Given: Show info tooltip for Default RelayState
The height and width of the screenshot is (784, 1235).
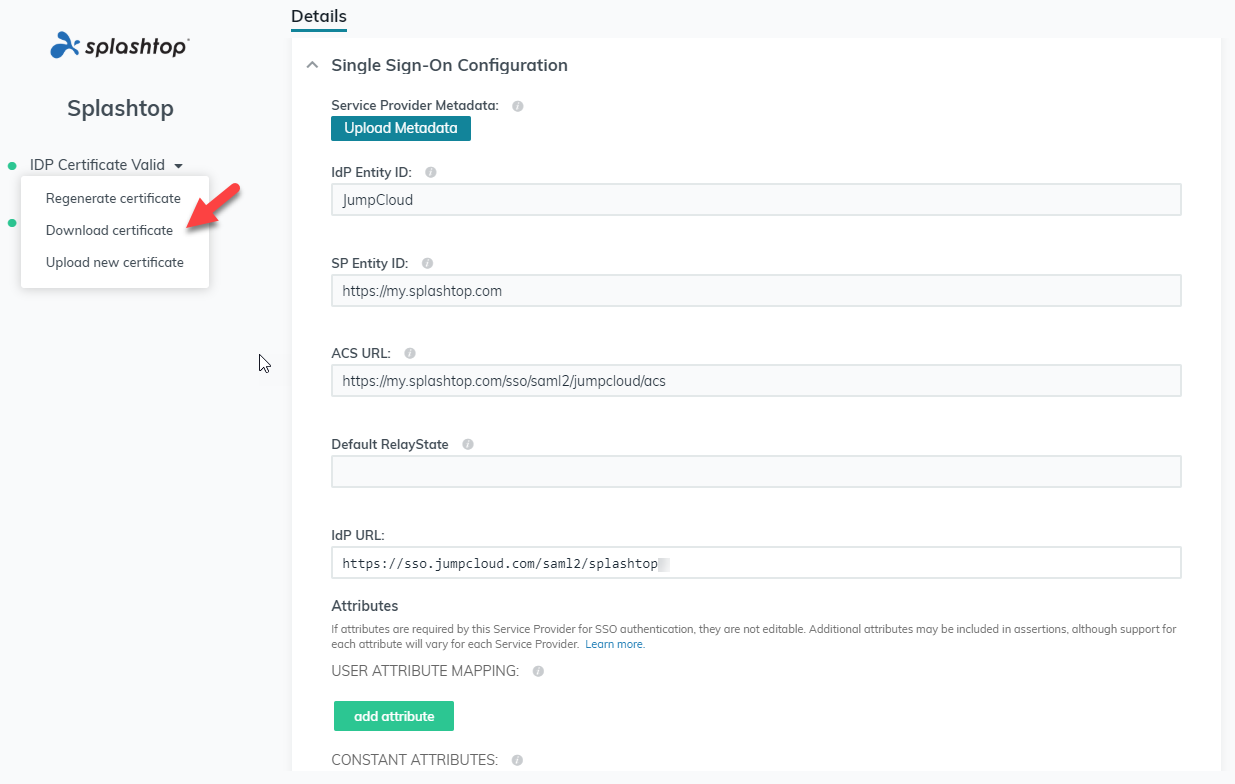Looking at the screenshot, I should pos(468,444).
